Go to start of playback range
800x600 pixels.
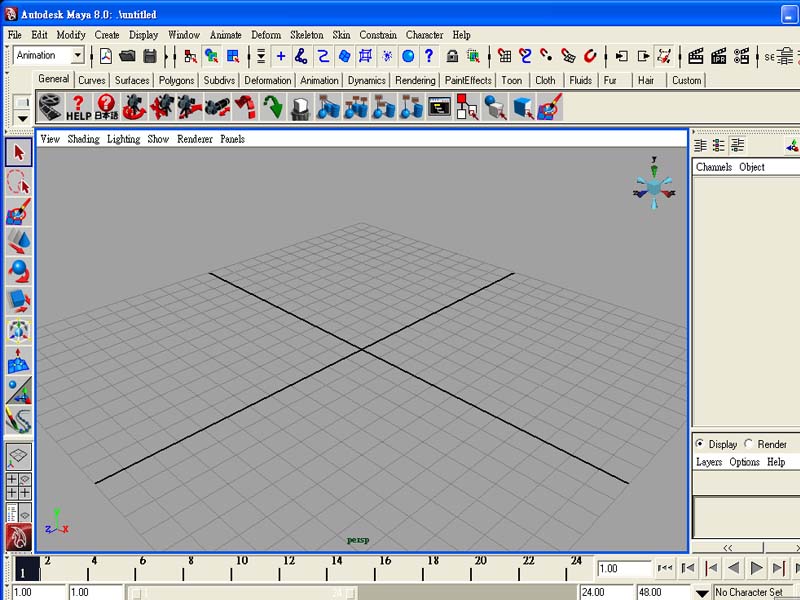point(665,568)
